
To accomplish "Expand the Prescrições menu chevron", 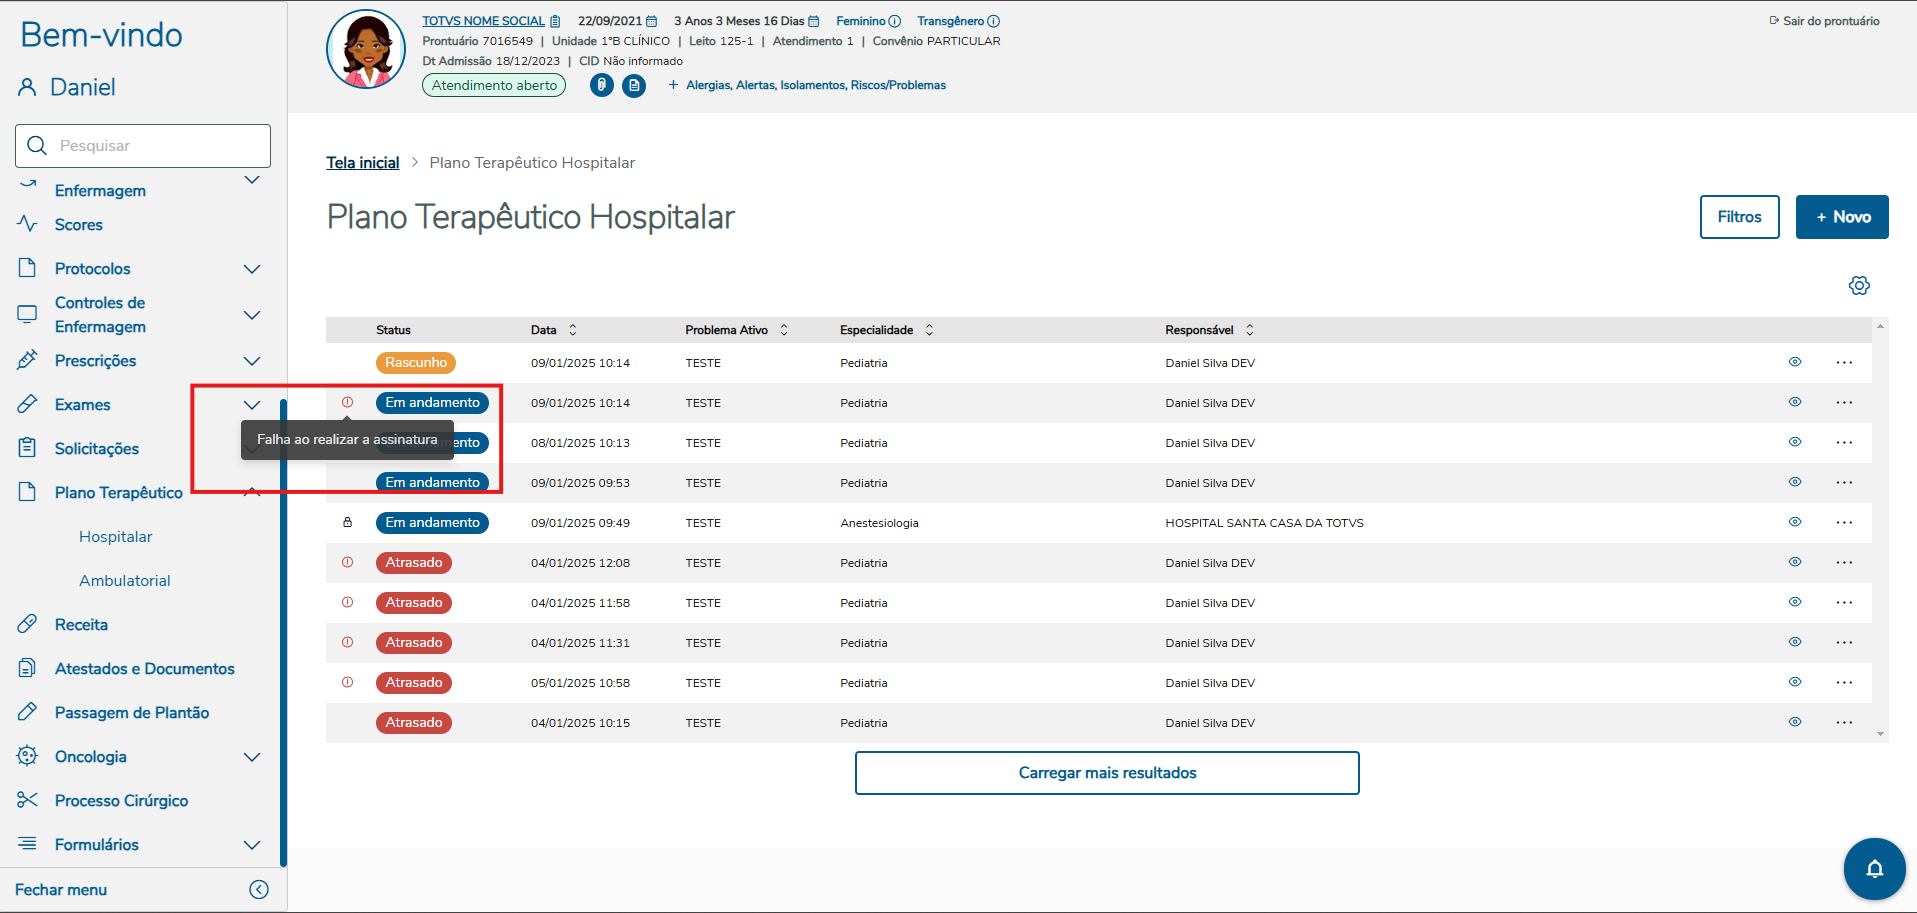I will (x=252, y=361).
